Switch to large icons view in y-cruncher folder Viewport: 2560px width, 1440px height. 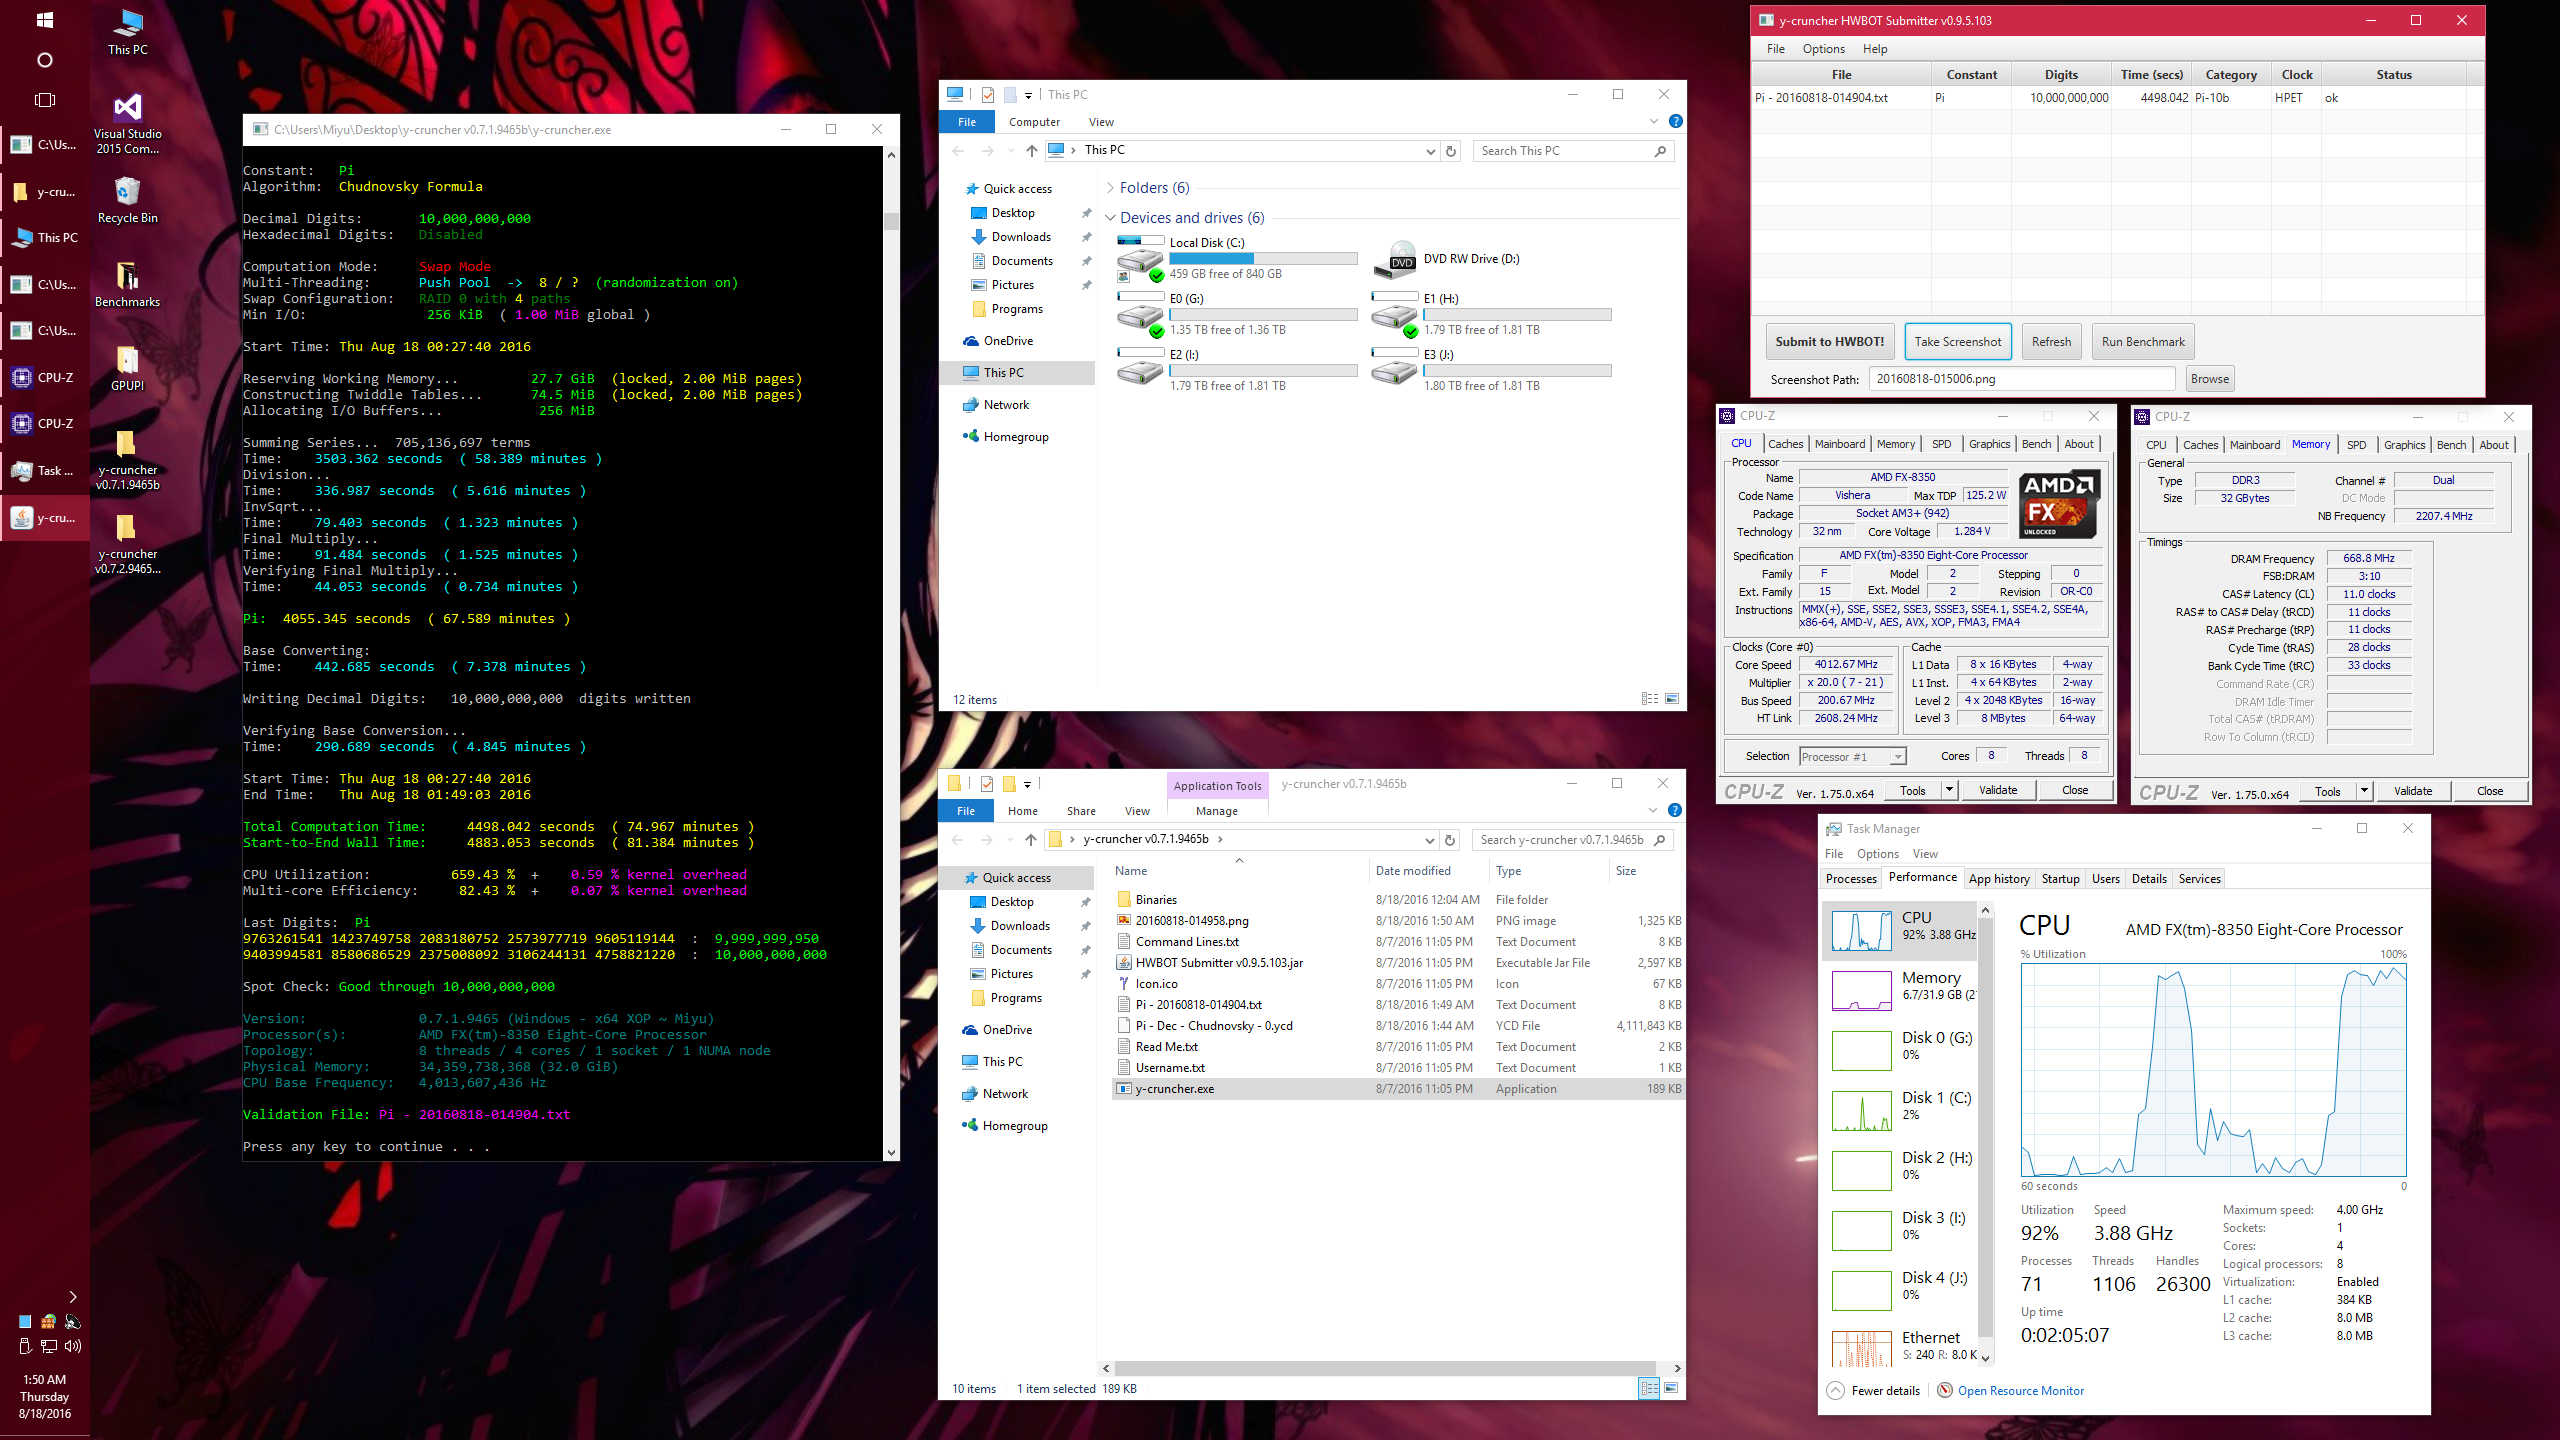click(1672, 1388)
